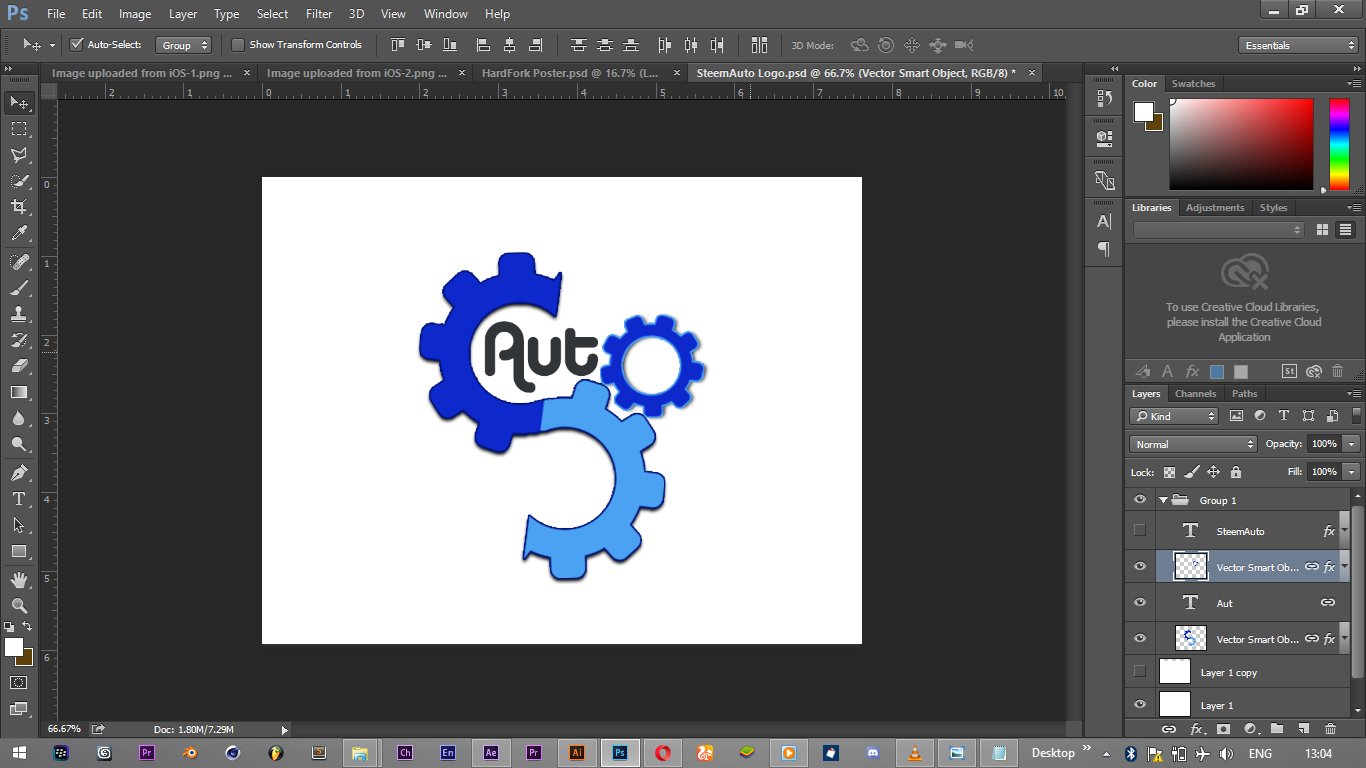1366x768 pixels.
Task: Enable Show Transform Controls checkbox
Action: coord(238,45)
